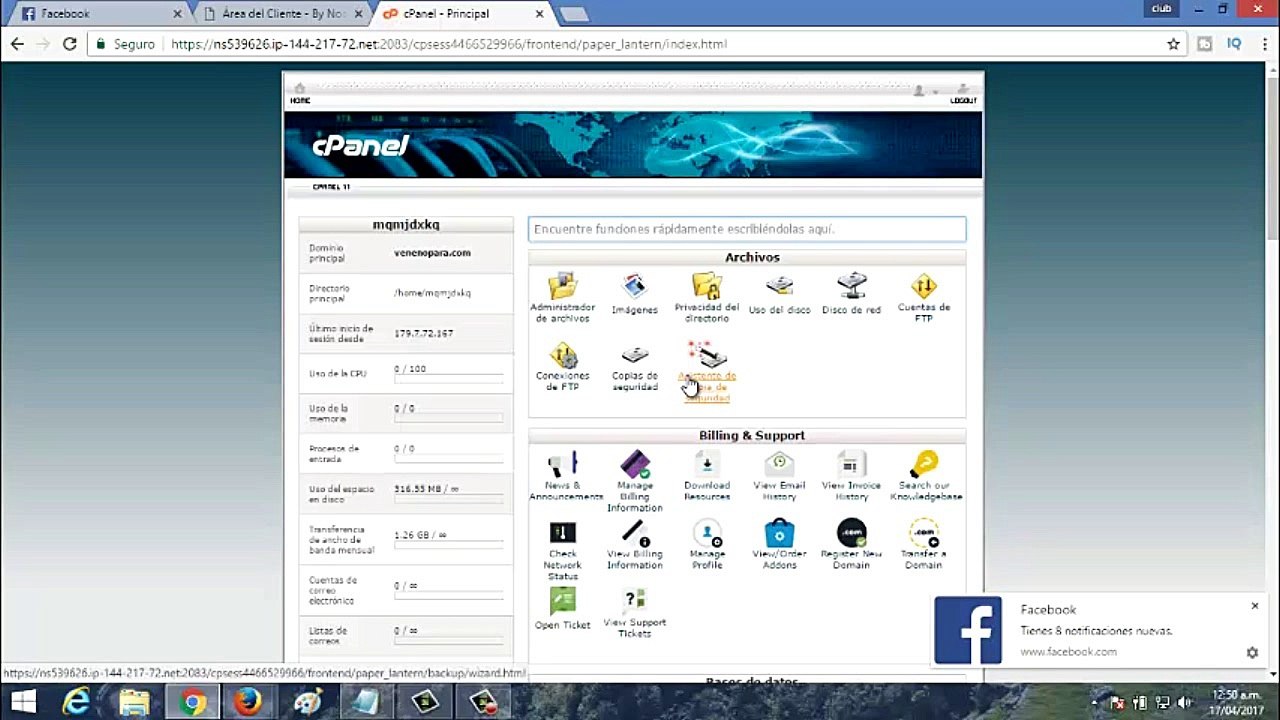Open the Windows Start menu
The height and width of the screenshot is (720, 1280).
[23, 702]
